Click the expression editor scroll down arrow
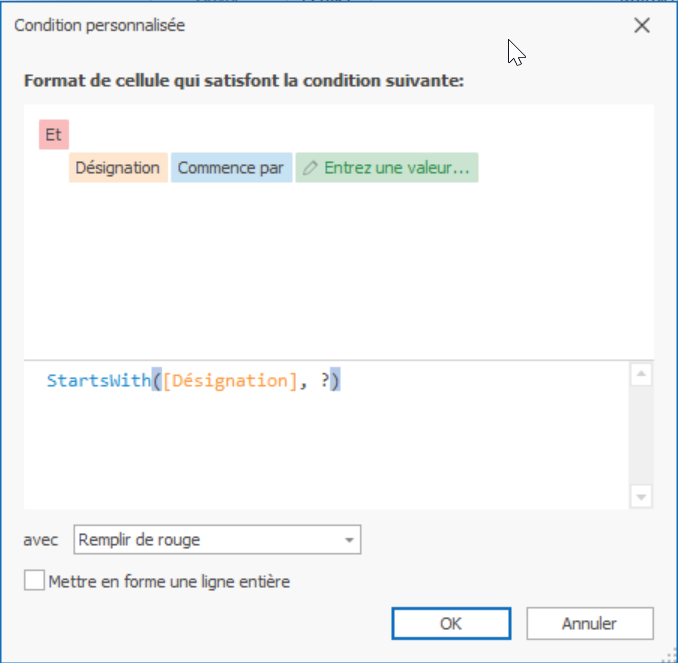The image size is (678, 663). [x=641, y=496]
